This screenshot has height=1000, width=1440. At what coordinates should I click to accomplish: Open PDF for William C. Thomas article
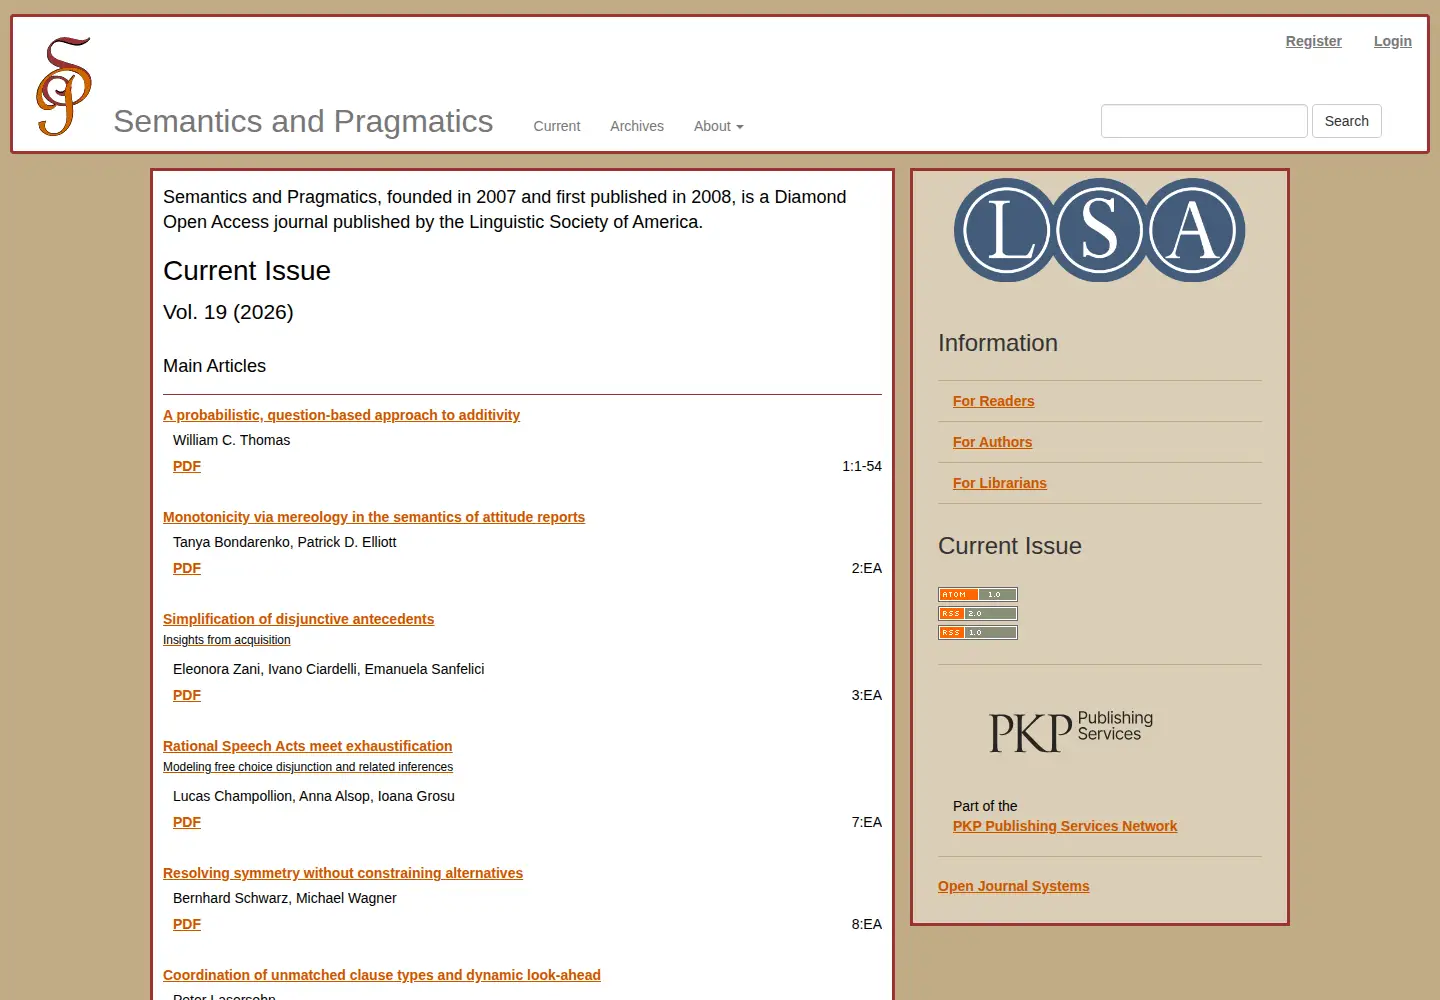187,466
